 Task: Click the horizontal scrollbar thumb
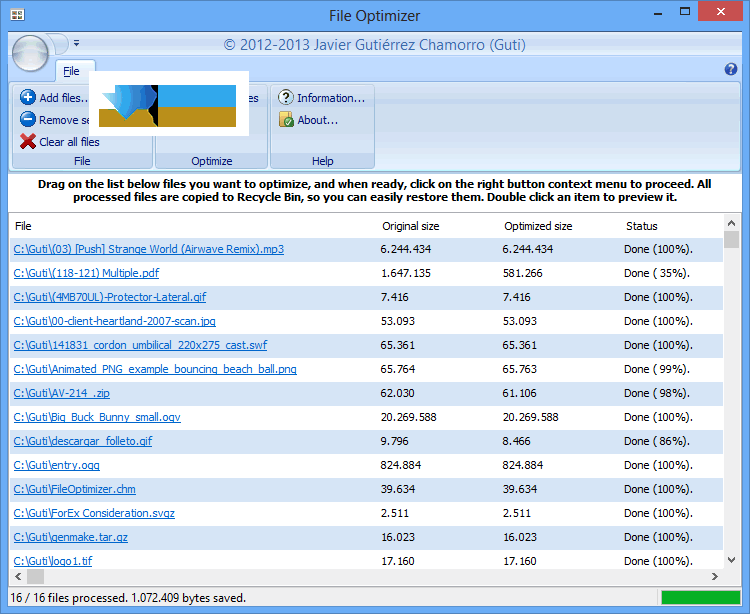pyautogui.click(x=35, y=576)
